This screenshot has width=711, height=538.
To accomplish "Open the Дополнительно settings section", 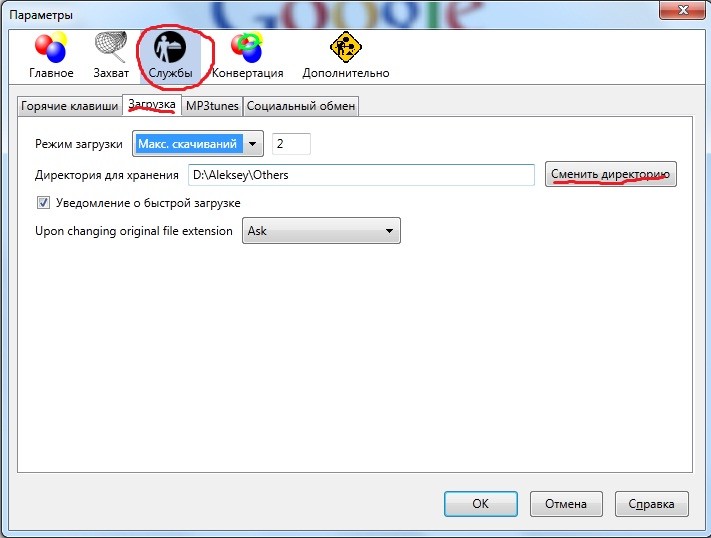I will (x=346, y=56).
